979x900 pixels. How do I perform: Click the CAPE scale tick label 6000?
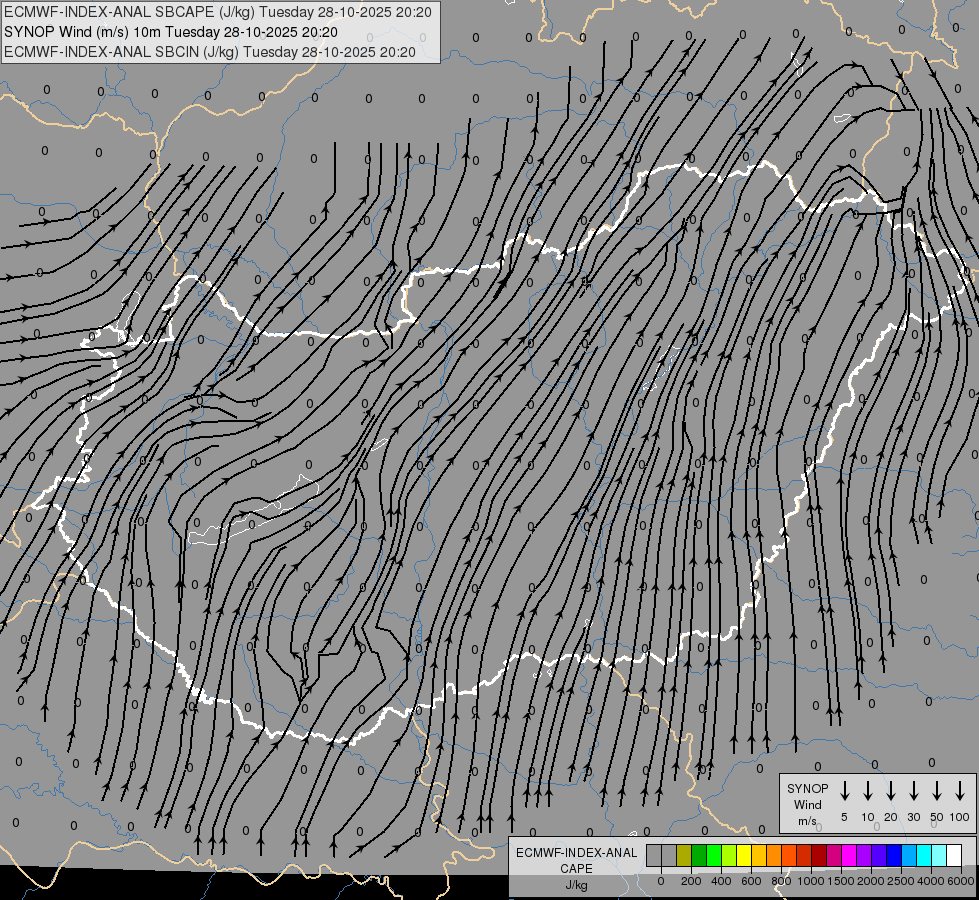961,881
